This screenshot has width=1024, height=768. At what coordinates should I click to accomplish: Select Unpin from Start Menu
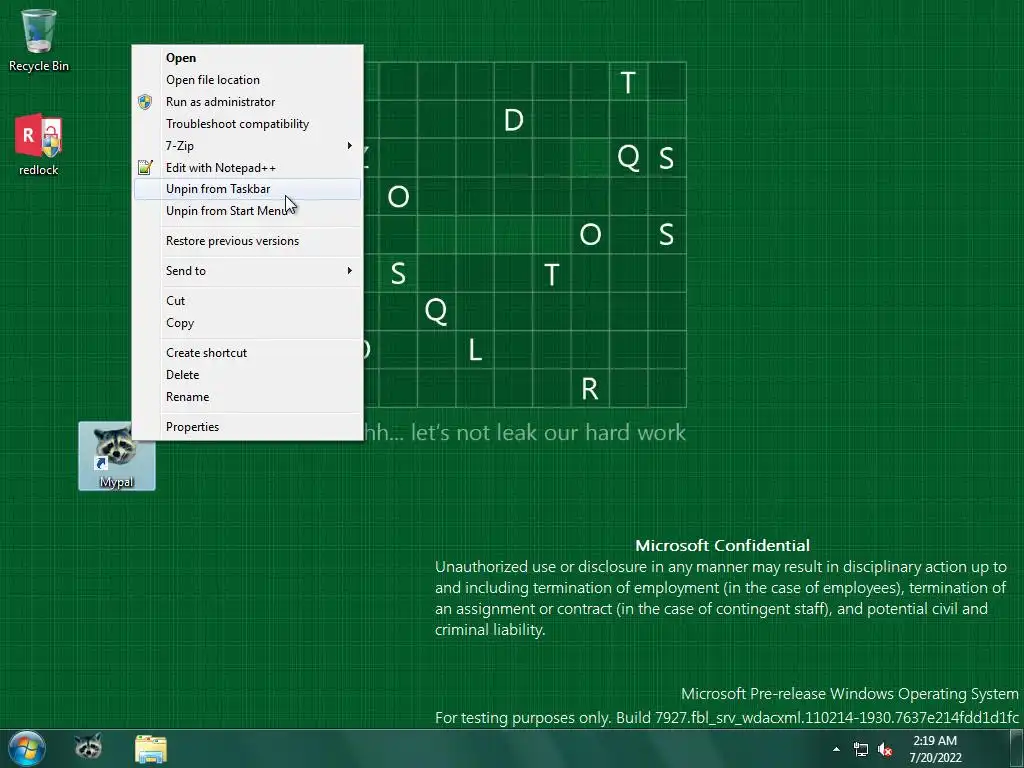tap(248, 211)
